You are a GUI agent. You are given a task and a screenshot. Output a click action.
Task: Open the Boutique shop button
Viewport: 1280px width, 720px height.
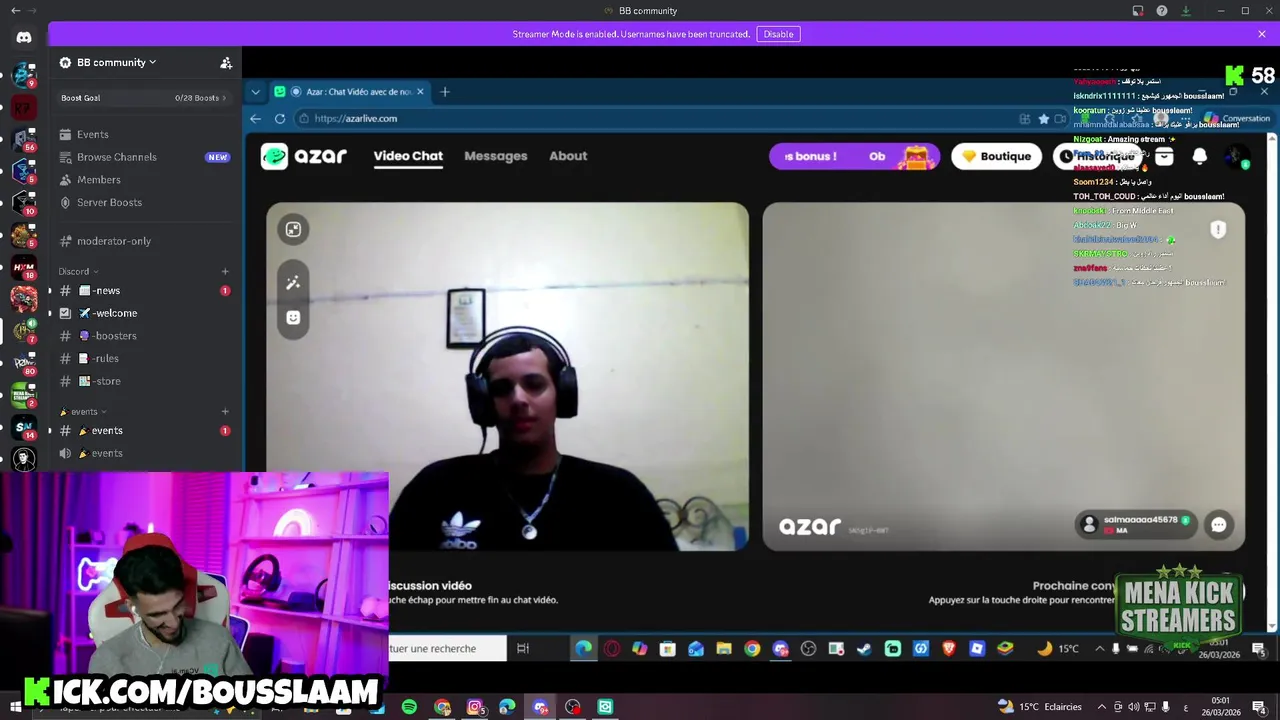(x=996, y=156)
